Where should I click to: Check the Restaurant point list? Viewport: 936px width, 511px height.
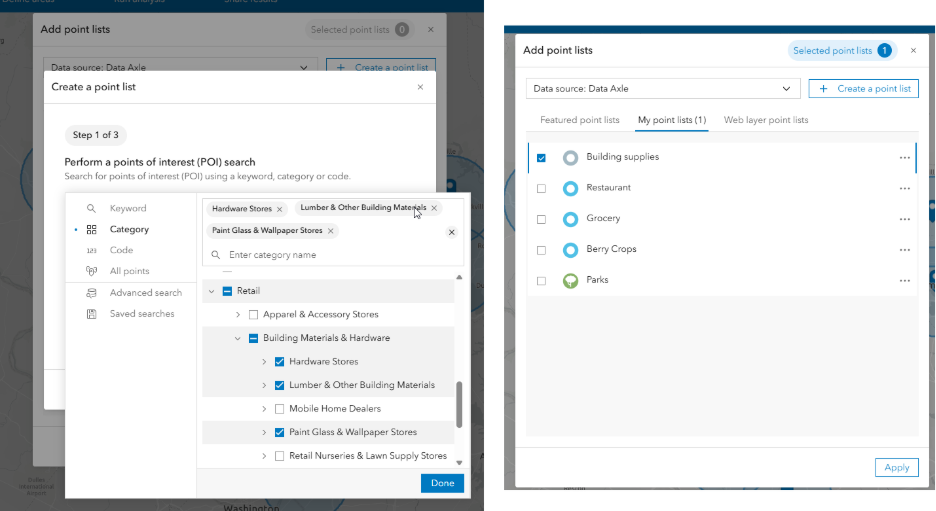click(x=541, y=189)
